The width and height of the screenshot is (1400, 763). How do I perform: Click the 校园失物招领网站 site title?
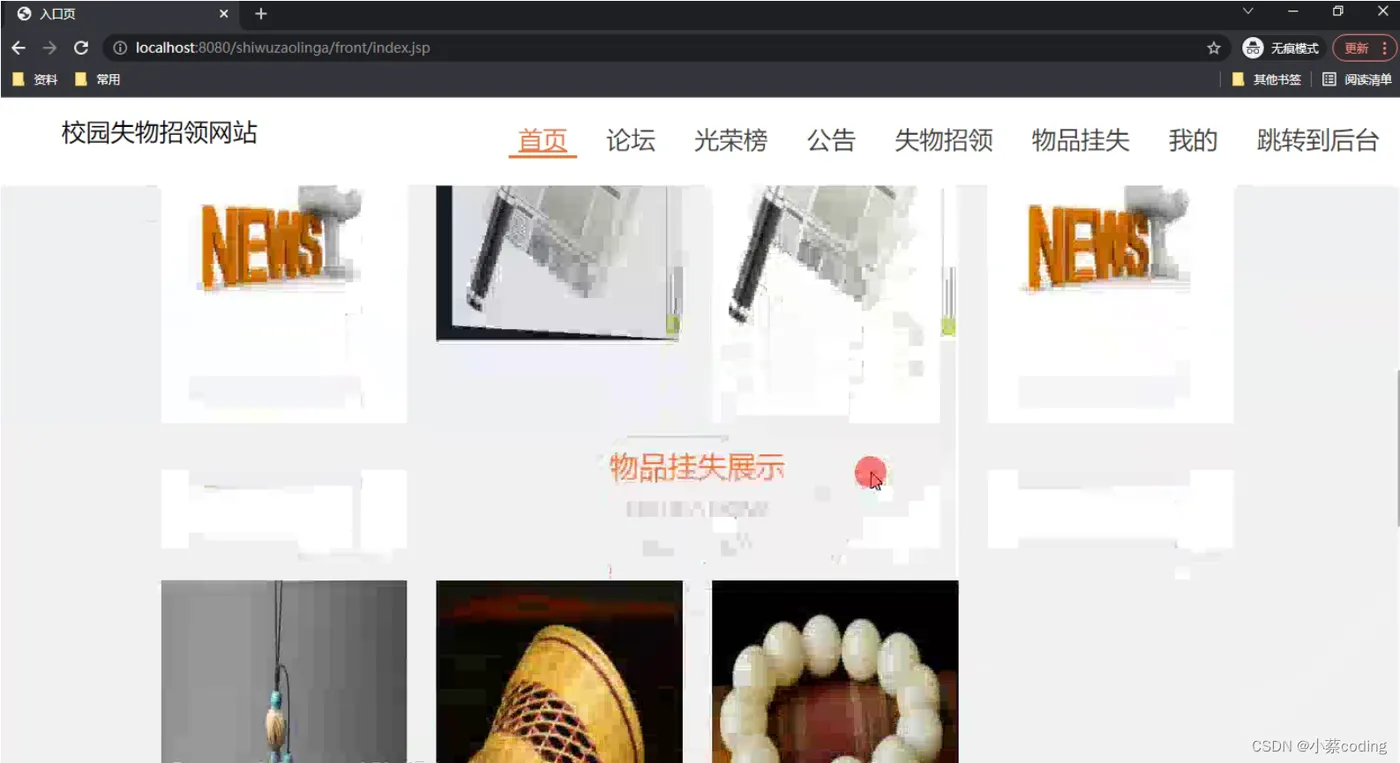[159, 133]
